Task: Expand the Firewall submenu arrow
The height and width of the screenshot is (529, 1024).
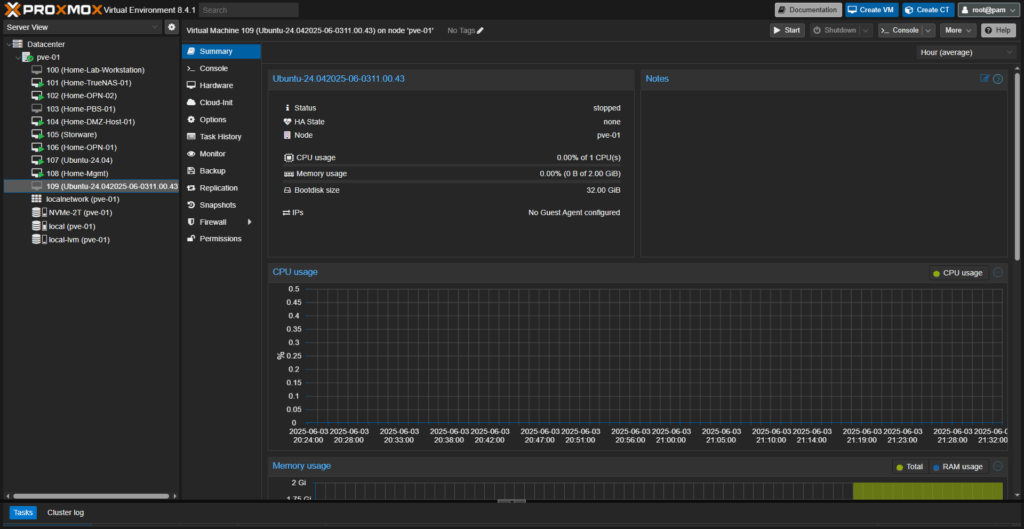Action: pyautogui.click(x=250, y=222)
